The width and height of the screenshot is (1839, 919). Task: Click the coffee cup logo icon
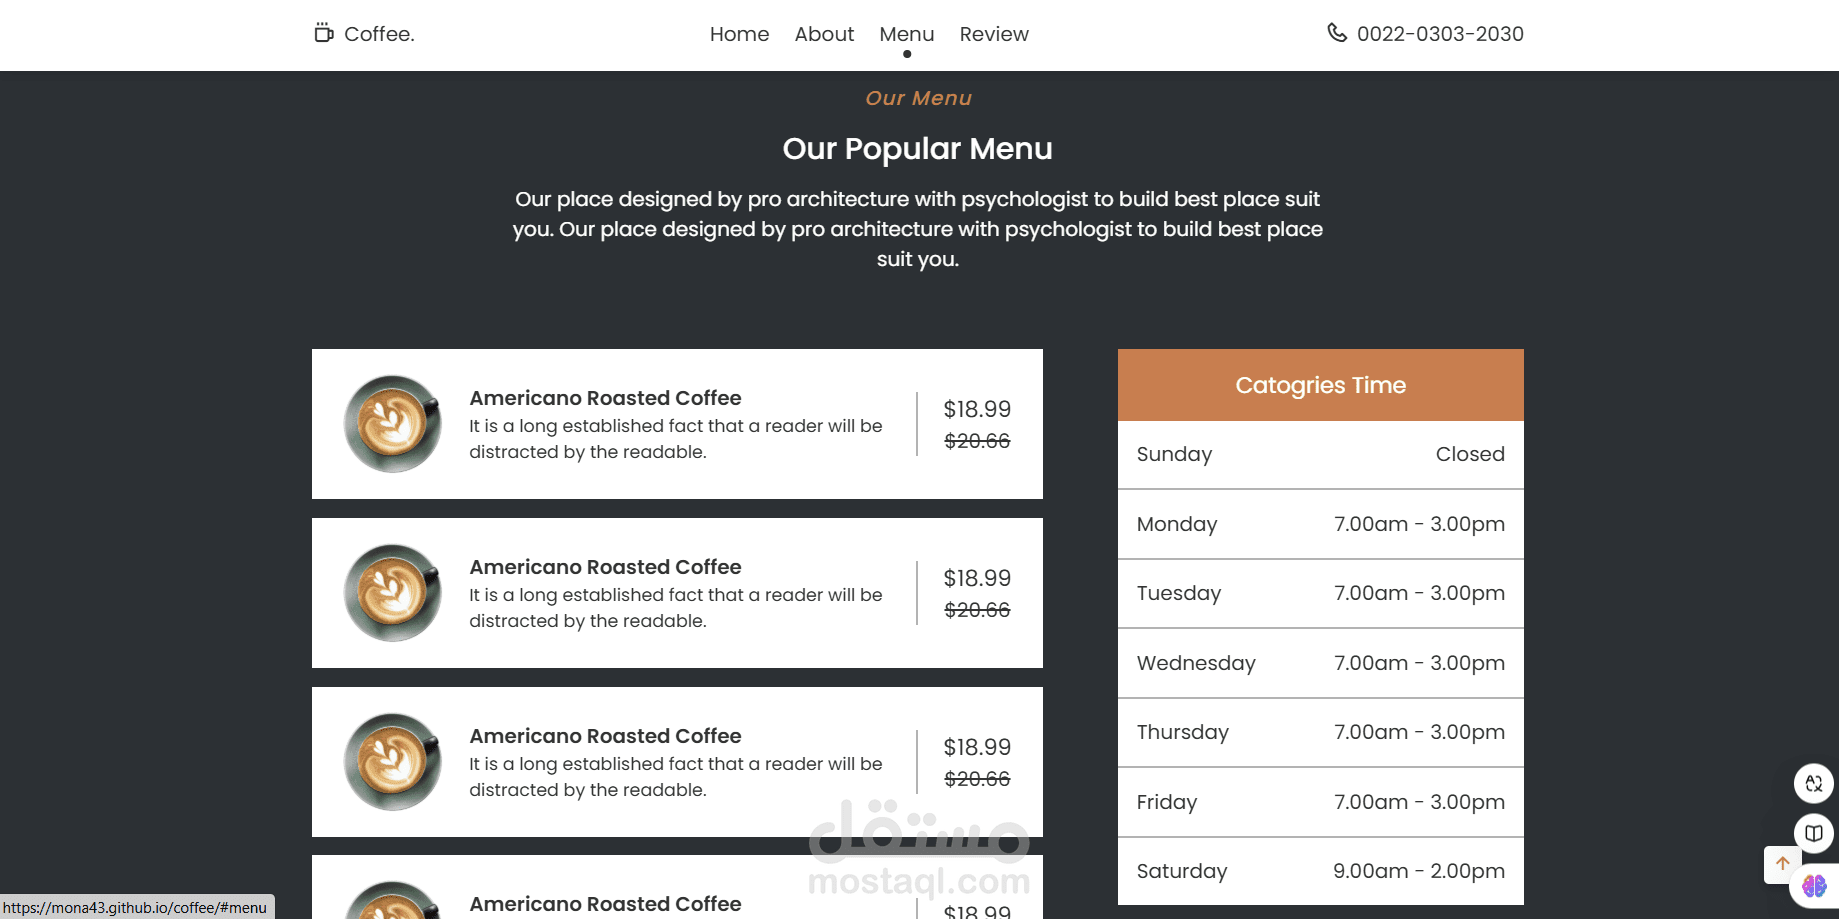click(323, 33)
